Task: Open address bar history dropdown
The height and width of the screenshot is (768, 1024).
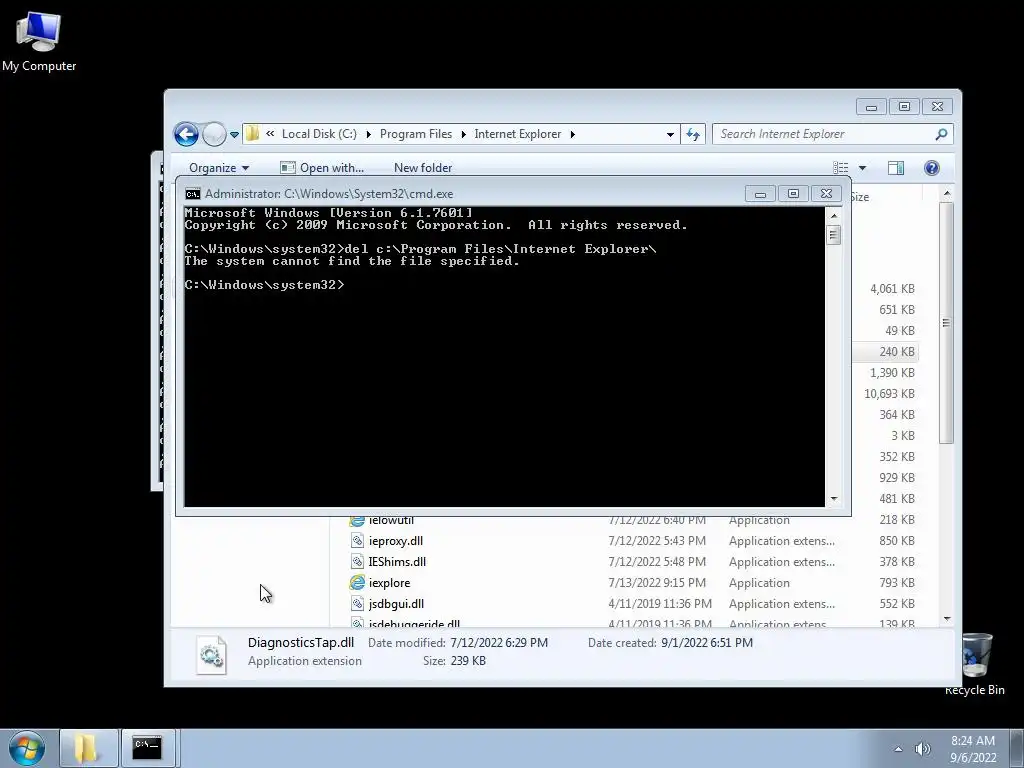Action: click(x=670, y=135)
